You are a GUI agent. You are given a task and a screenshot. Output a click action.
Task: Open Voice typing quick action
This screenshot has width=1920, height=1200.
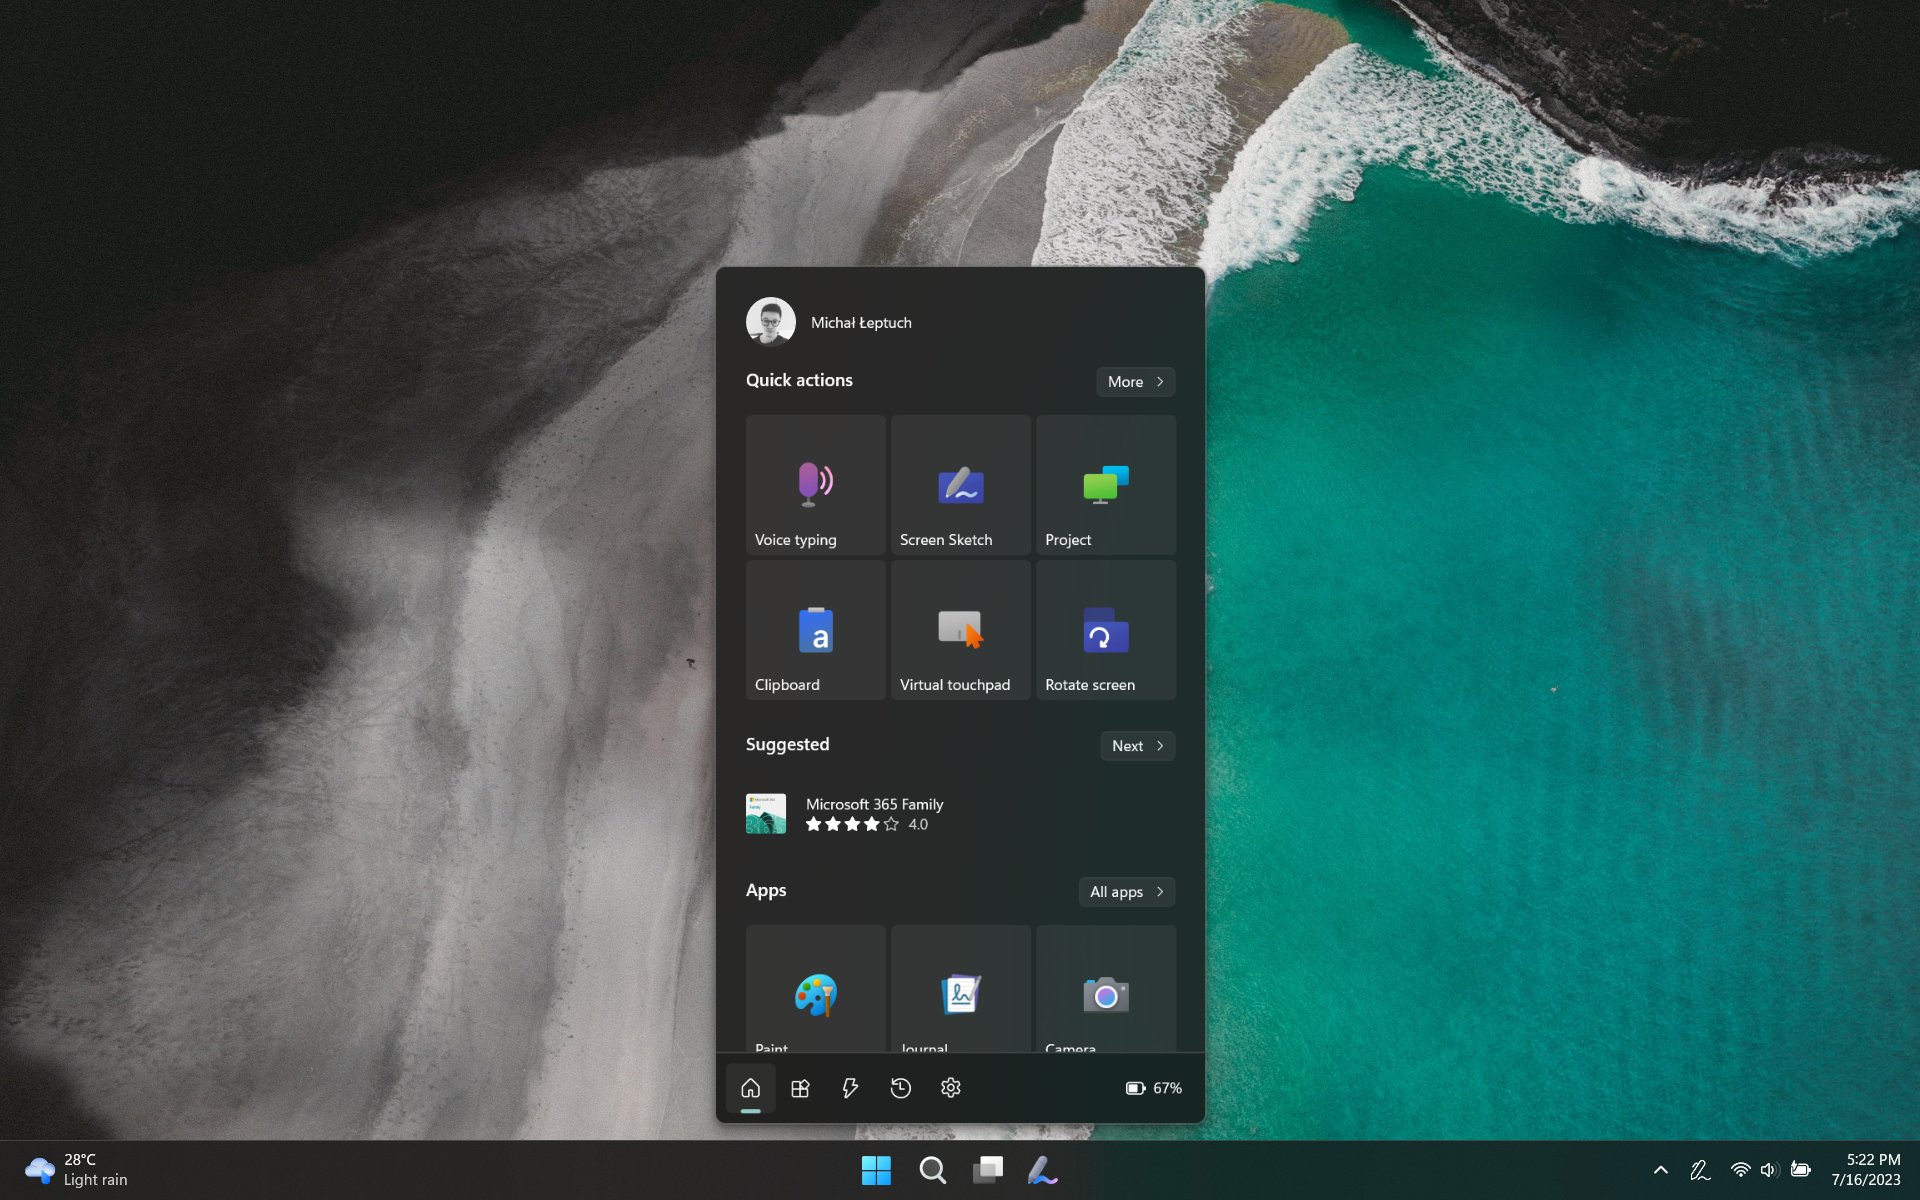coord(815,485)
